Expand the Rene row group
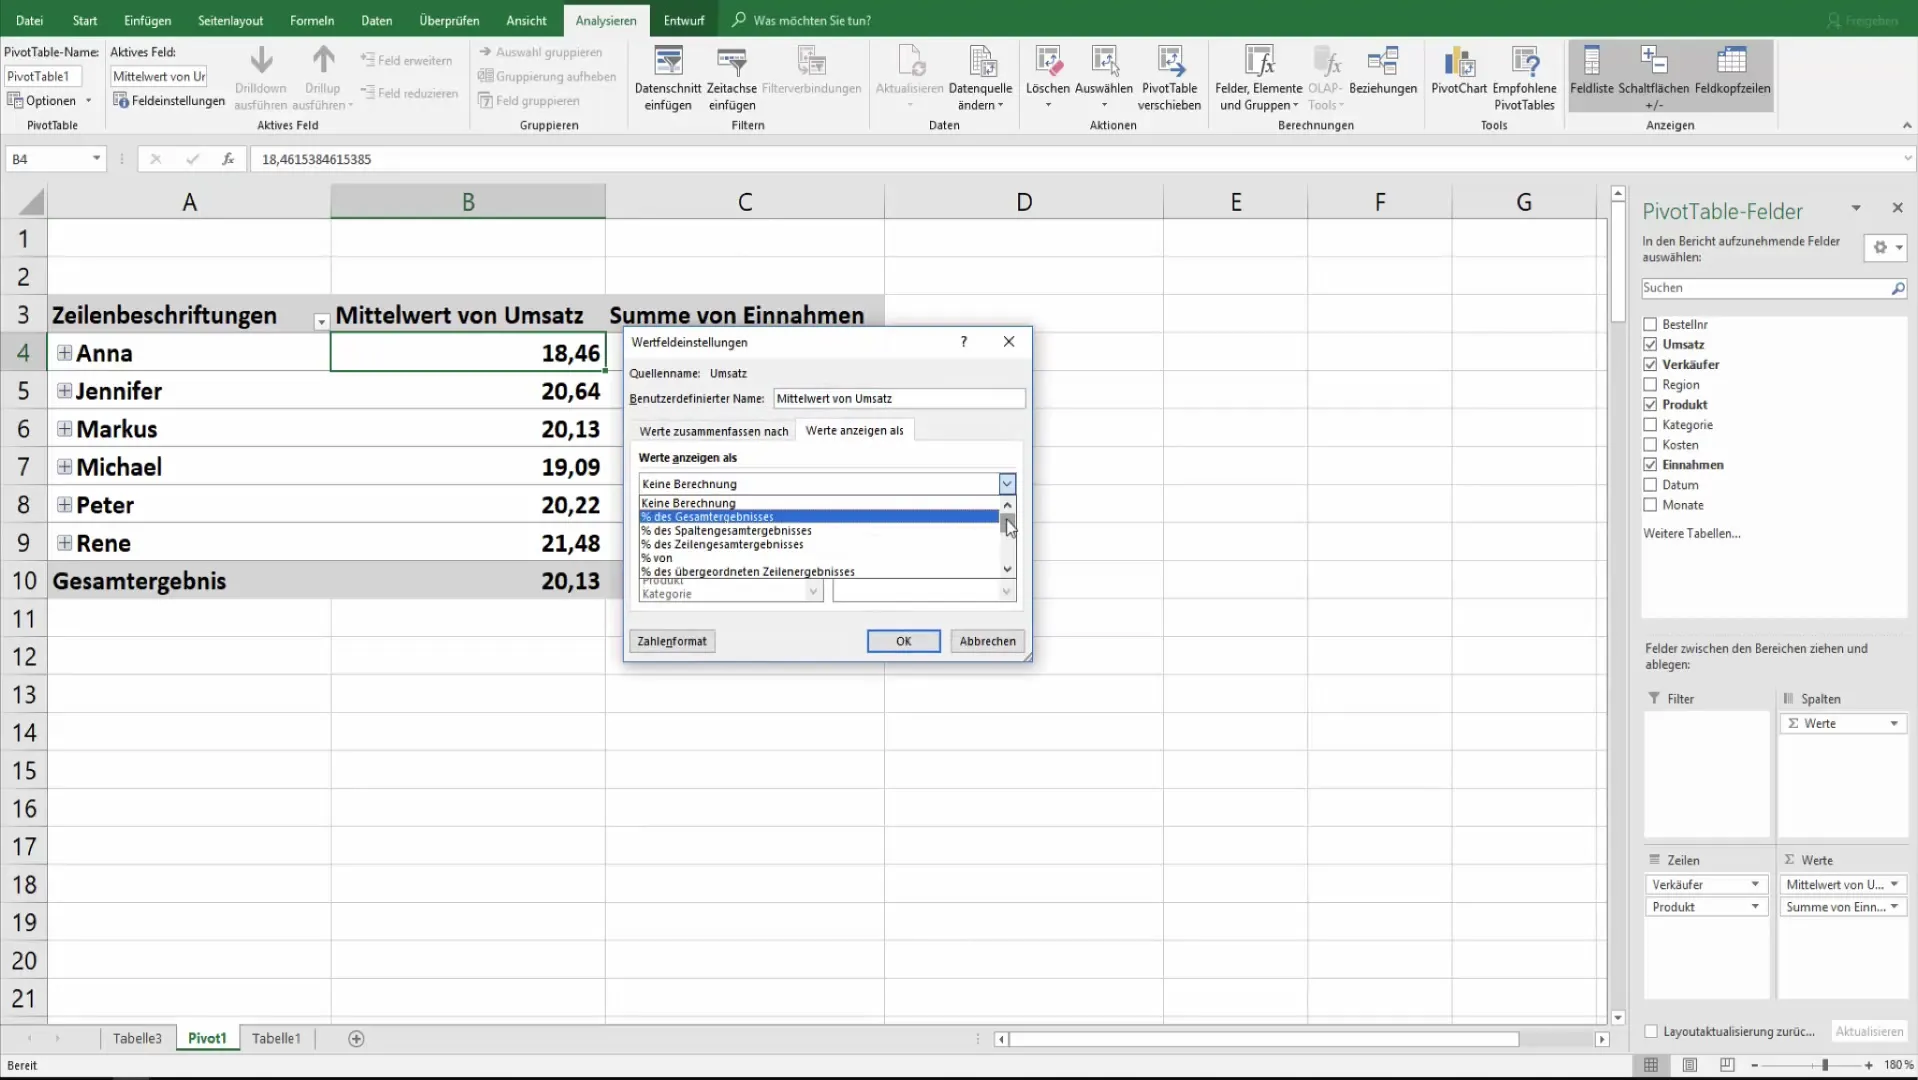The image size is (1918, 1080). [64, 543]
